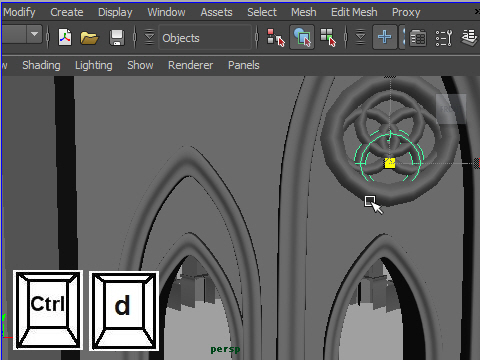
Task: Save the scene with floppy icon
Action: (117, 37)
